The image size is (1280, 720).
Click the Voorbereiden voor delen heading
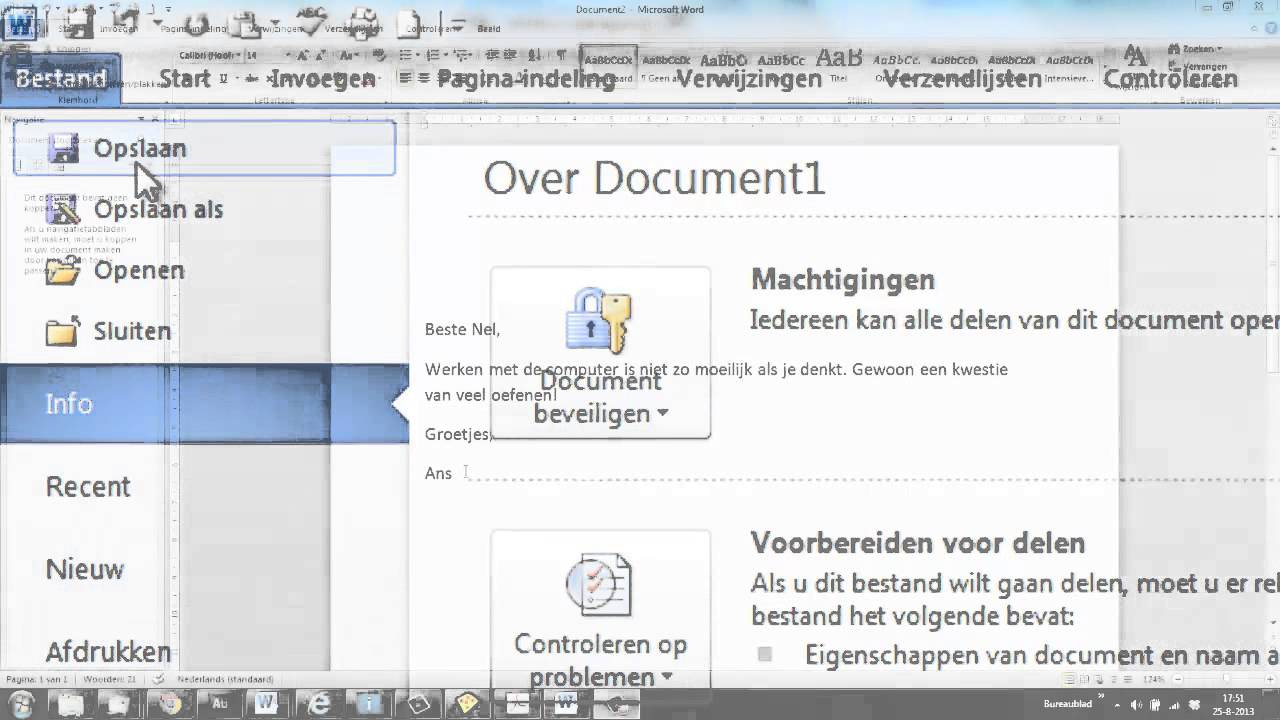[x=918, y=543]
